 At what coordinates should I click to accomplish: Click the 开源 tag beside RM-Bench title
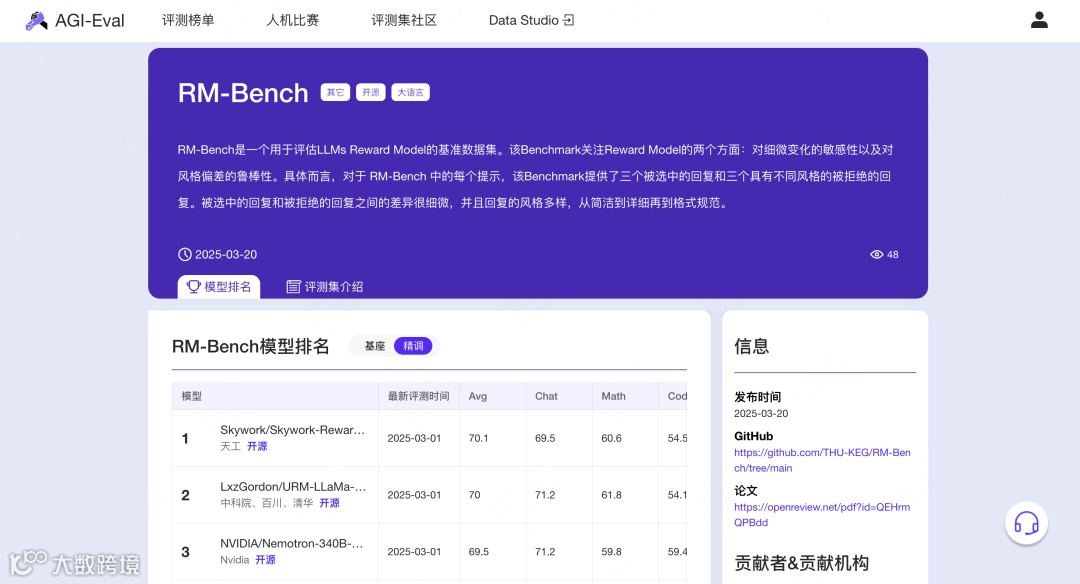click(x=371, y=92)
